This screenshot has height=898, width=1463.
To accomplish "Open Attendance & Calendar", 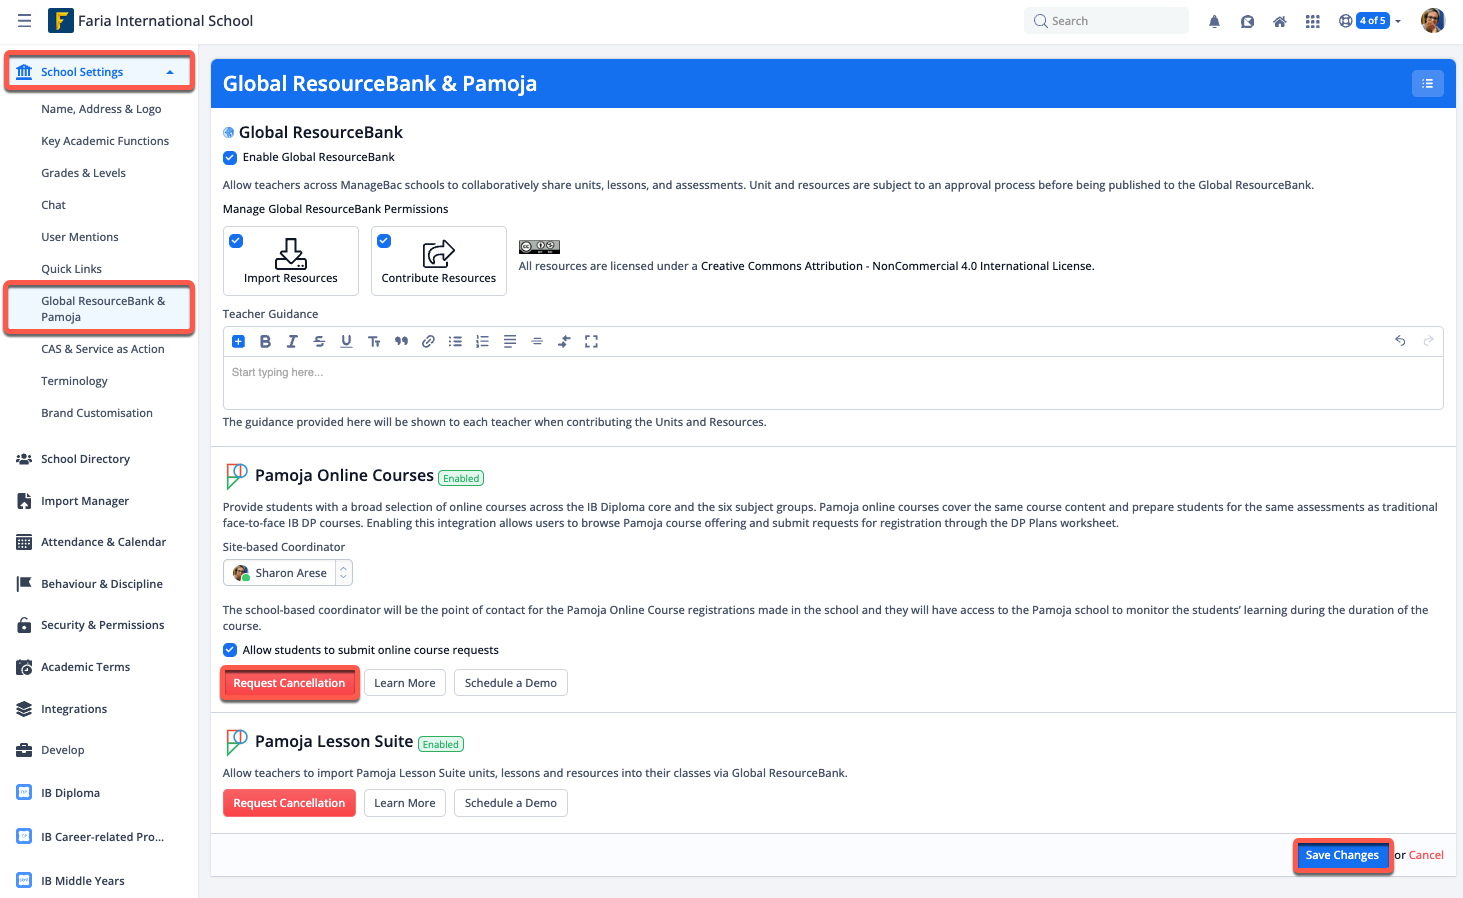I will click(103, 542).
